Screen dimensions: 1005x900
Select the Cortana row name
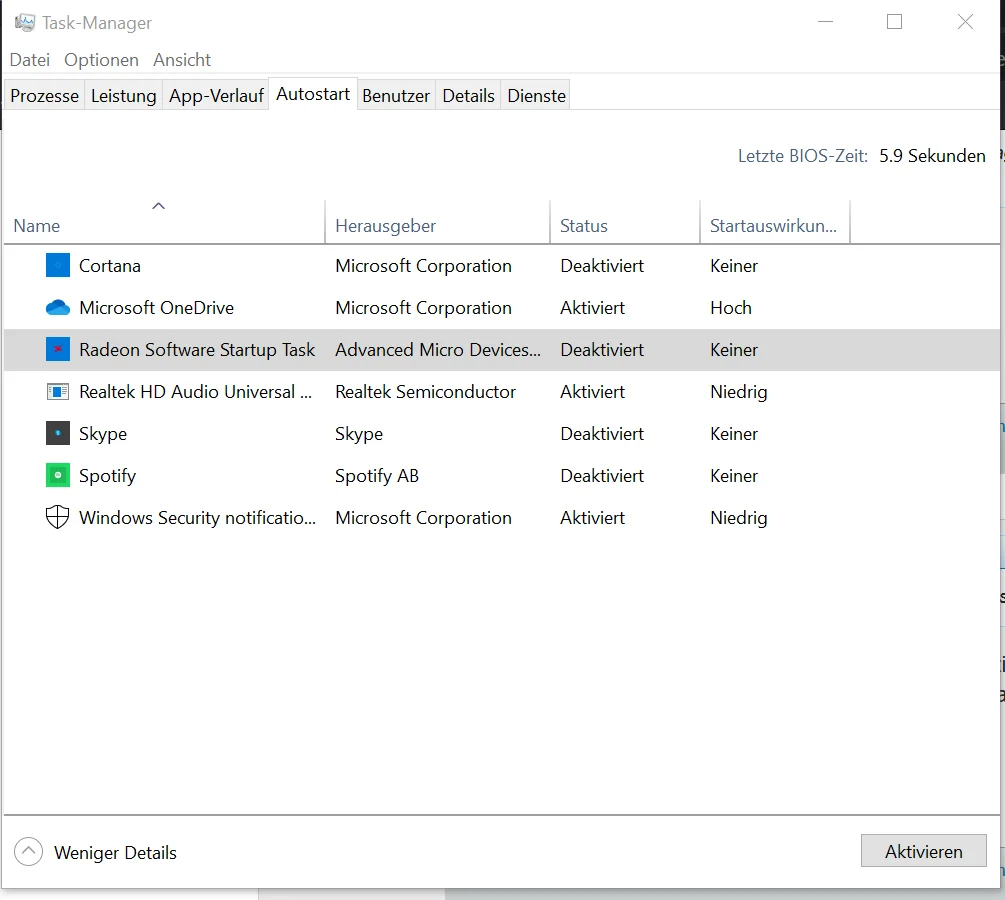[x=110, y=265]
